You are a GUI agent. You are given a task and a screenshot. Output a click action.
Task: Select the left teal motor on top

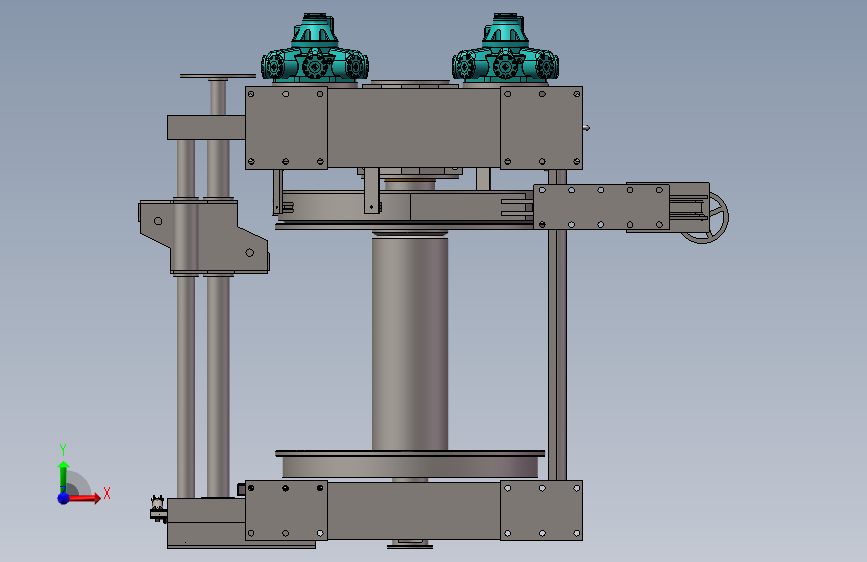[x=315, y=50]
